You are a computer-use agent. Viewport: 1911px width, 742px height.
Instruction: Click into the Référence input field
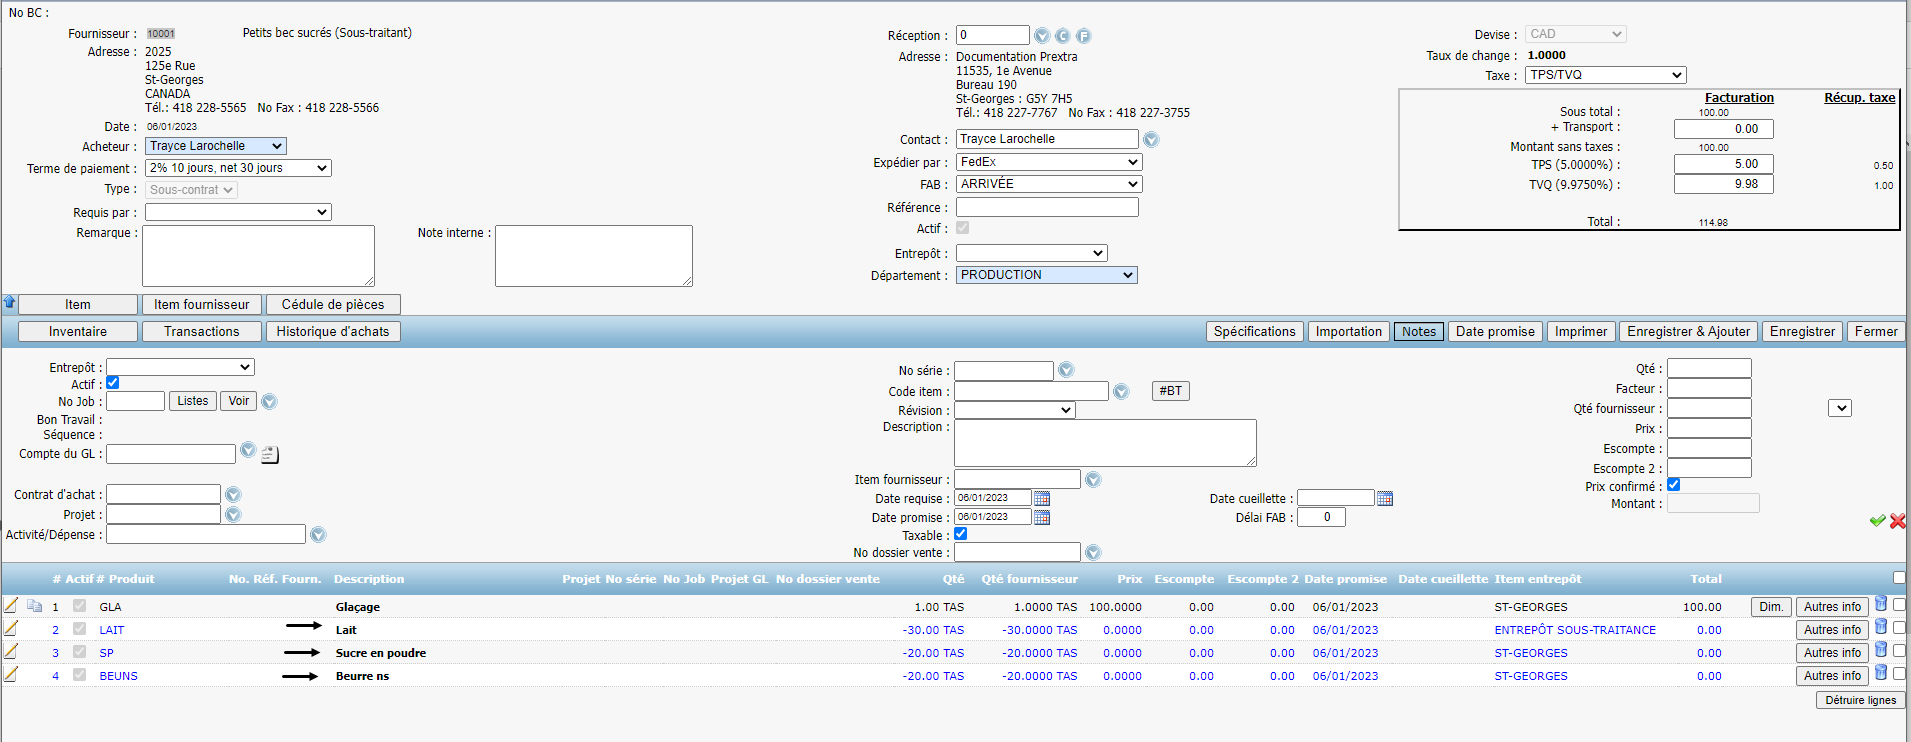[1047, 207]
